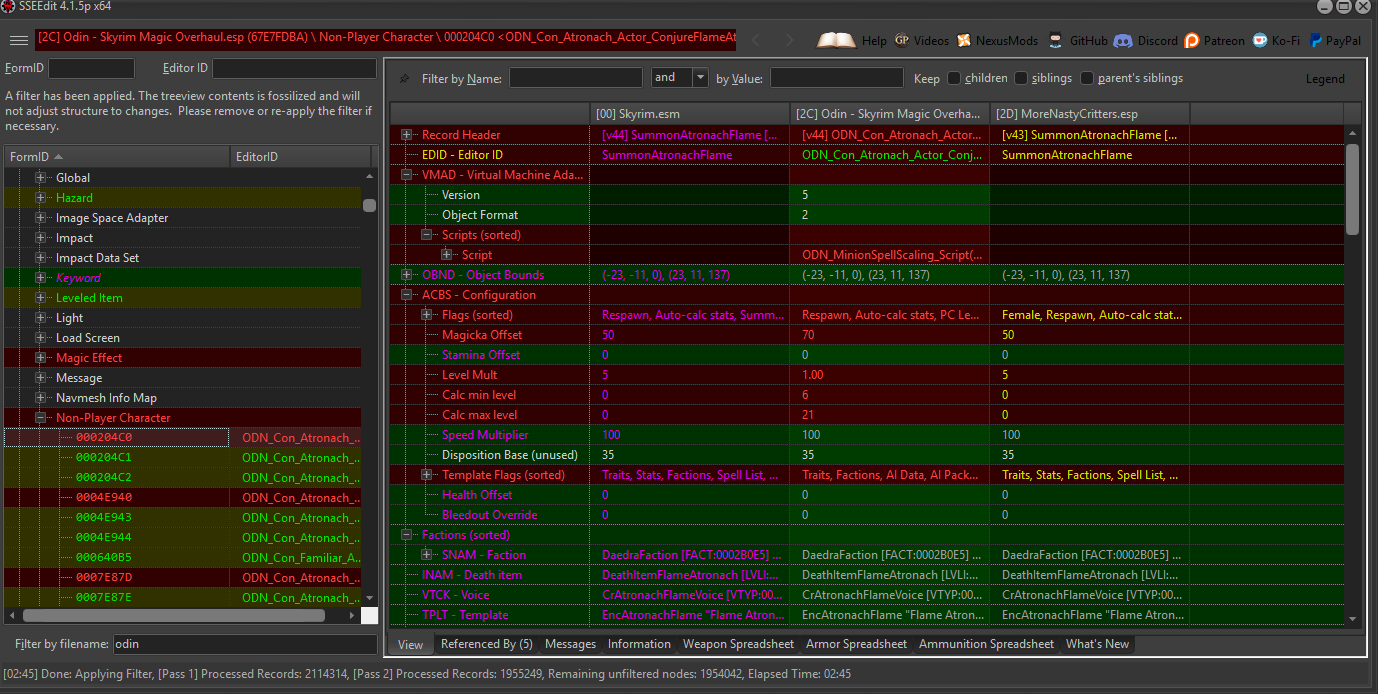The width and height of the screenshot is (1378, 694).
Task: Open the NexusMods icon link
Action: (964, 41)
